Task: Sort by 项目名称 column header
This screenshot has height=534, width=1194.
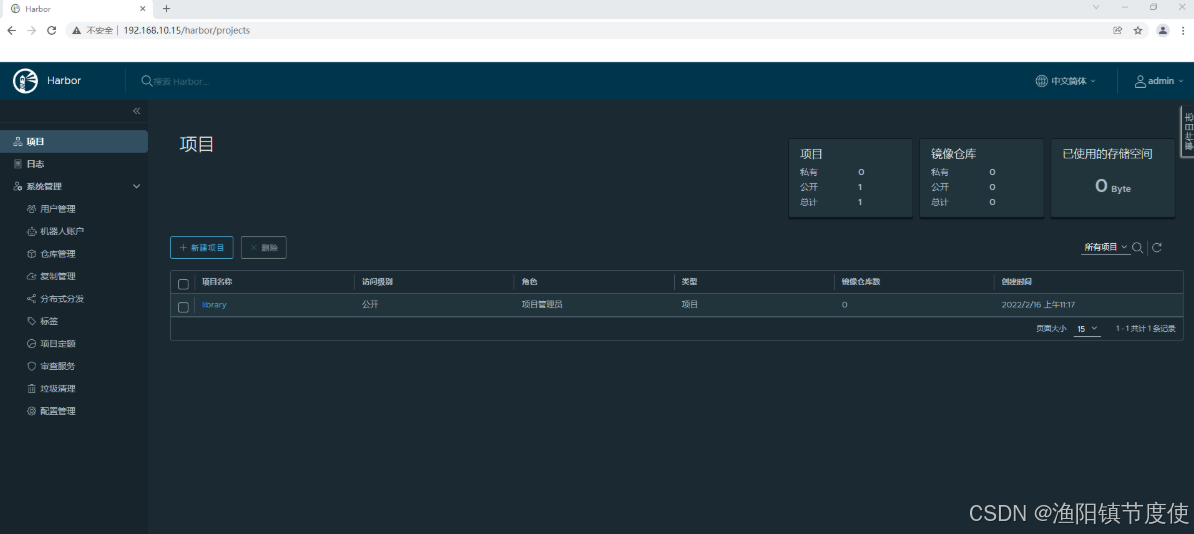Action: coord(217,282)
